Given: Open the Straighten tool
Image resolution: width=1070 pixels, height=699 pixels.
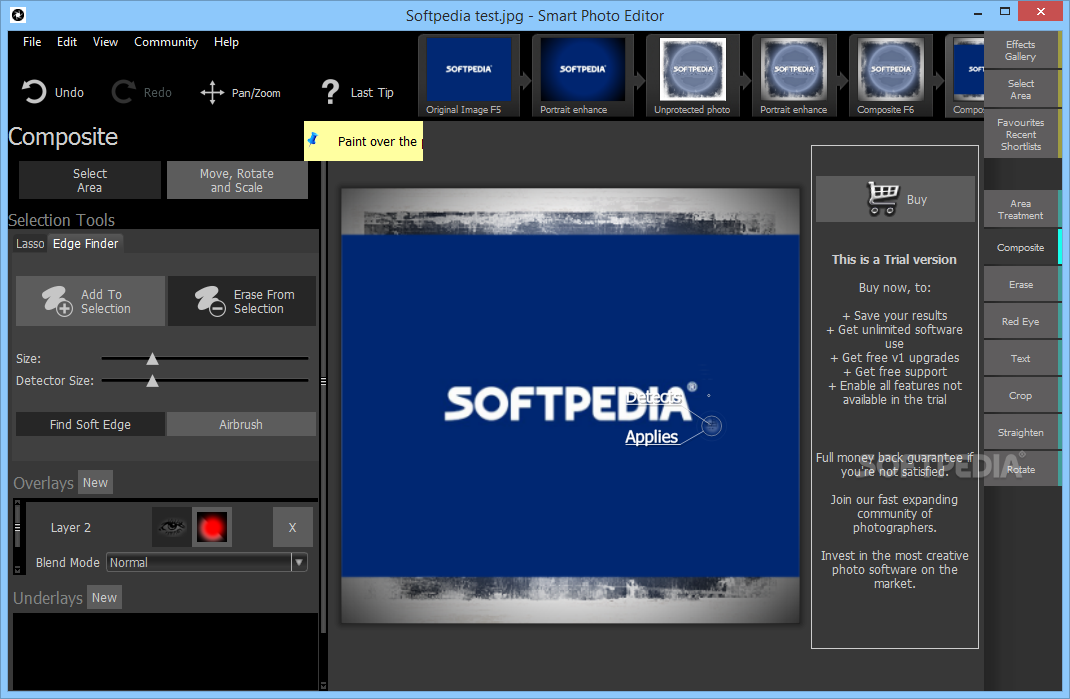Looking at the screenshot, I should click(x=1020, y=433).
